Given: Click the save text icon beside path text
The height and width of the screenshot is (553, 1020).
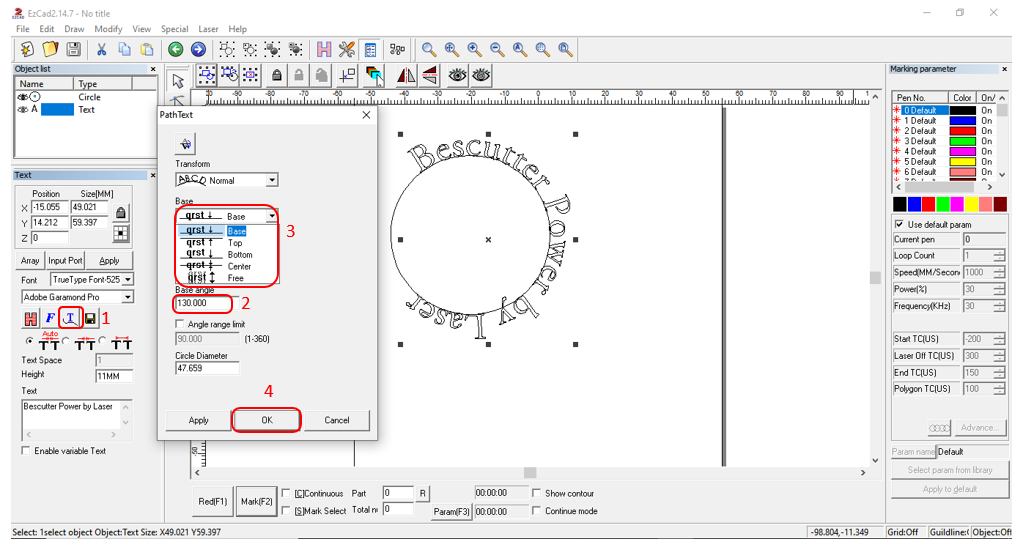Looking at the screenshot, I should [x=90, y=318].
